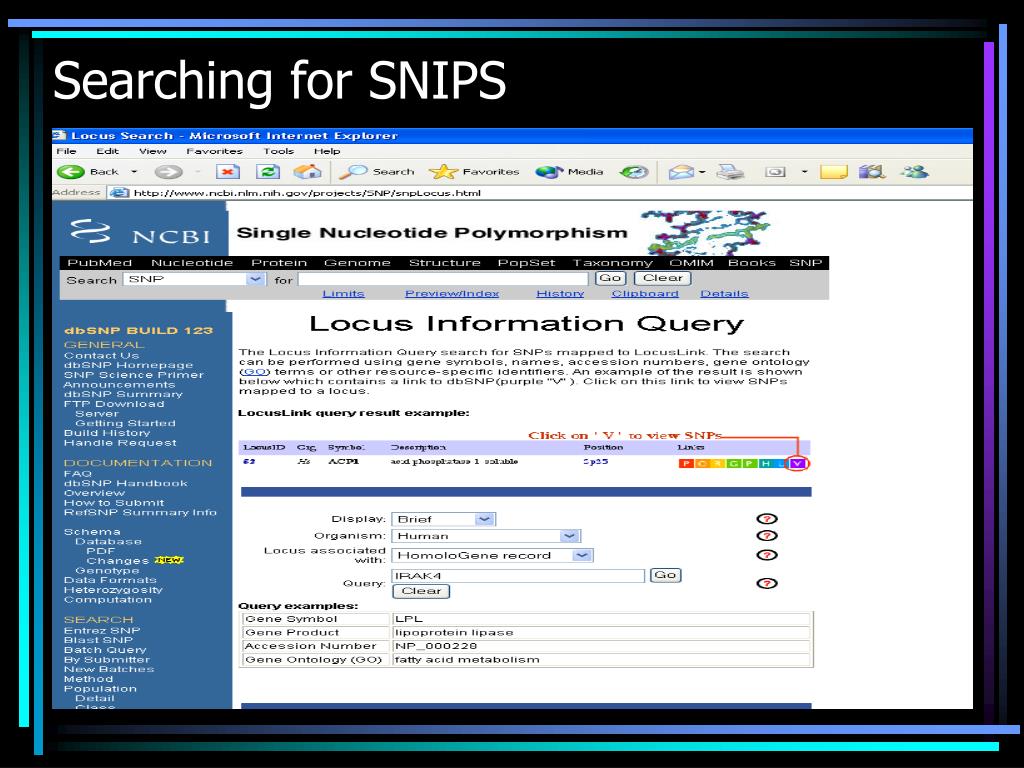
Task: Follow the GO link in description text
Action: pyautogui.click(x=255, y=372)
